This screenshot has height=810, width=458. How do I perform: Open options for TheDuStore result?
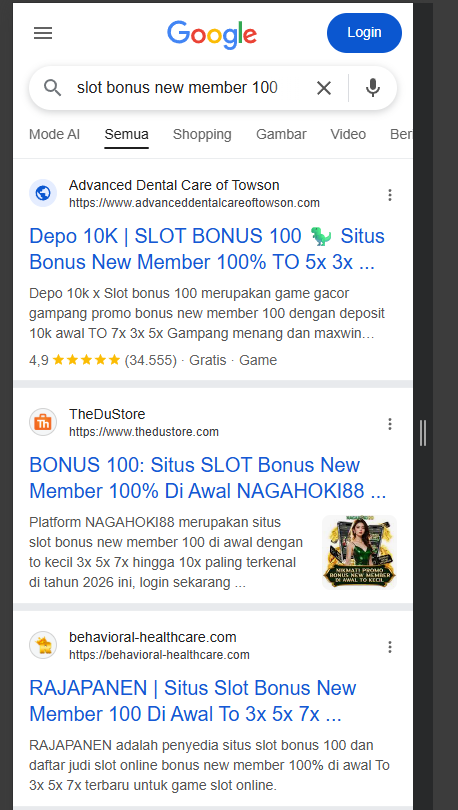[x=390, y=424]
